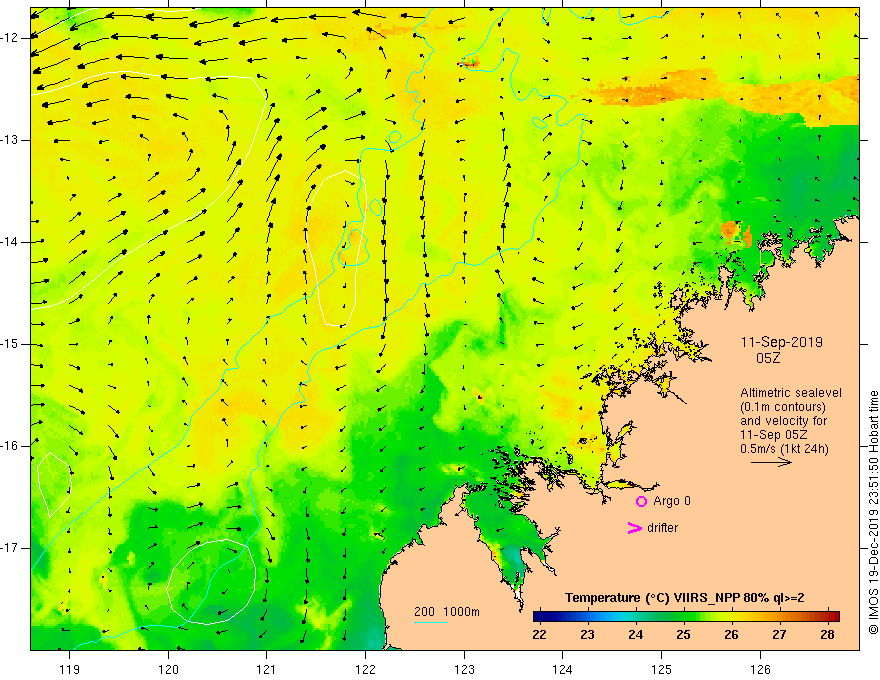Click the 22 value on the temperature scale
Image resolution: width=880 pixels, height=680 pixels.
click(539, 635)
